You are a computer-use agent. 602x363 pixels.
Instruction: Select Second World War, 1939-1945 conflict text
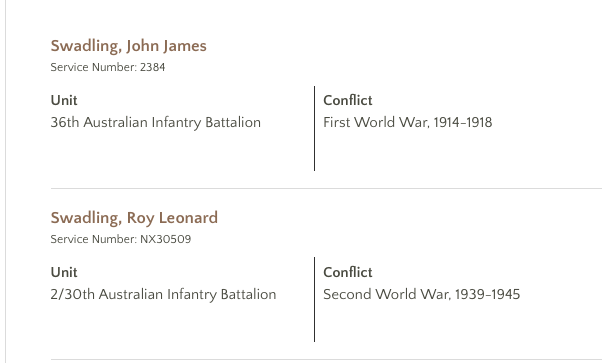tap(422, 295)
